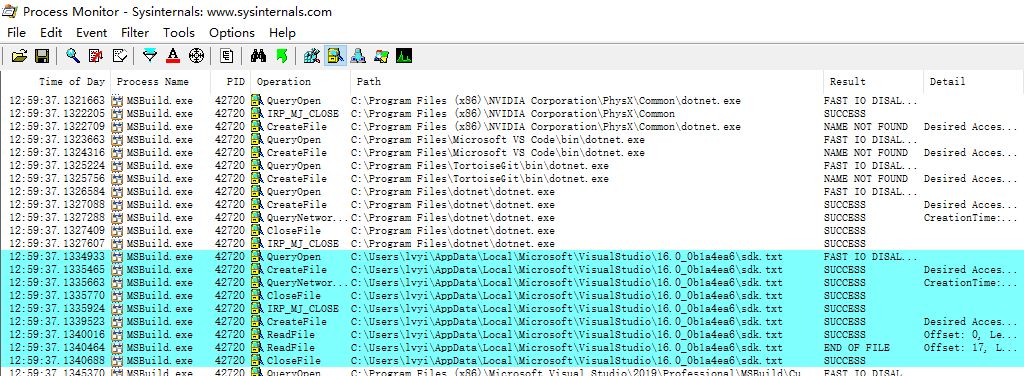The width and height of the screenshot is (1024, 376).
Task: Toggle Autoscroll in the toolbar
Action: pyautogui.click(x=96, y=56)
